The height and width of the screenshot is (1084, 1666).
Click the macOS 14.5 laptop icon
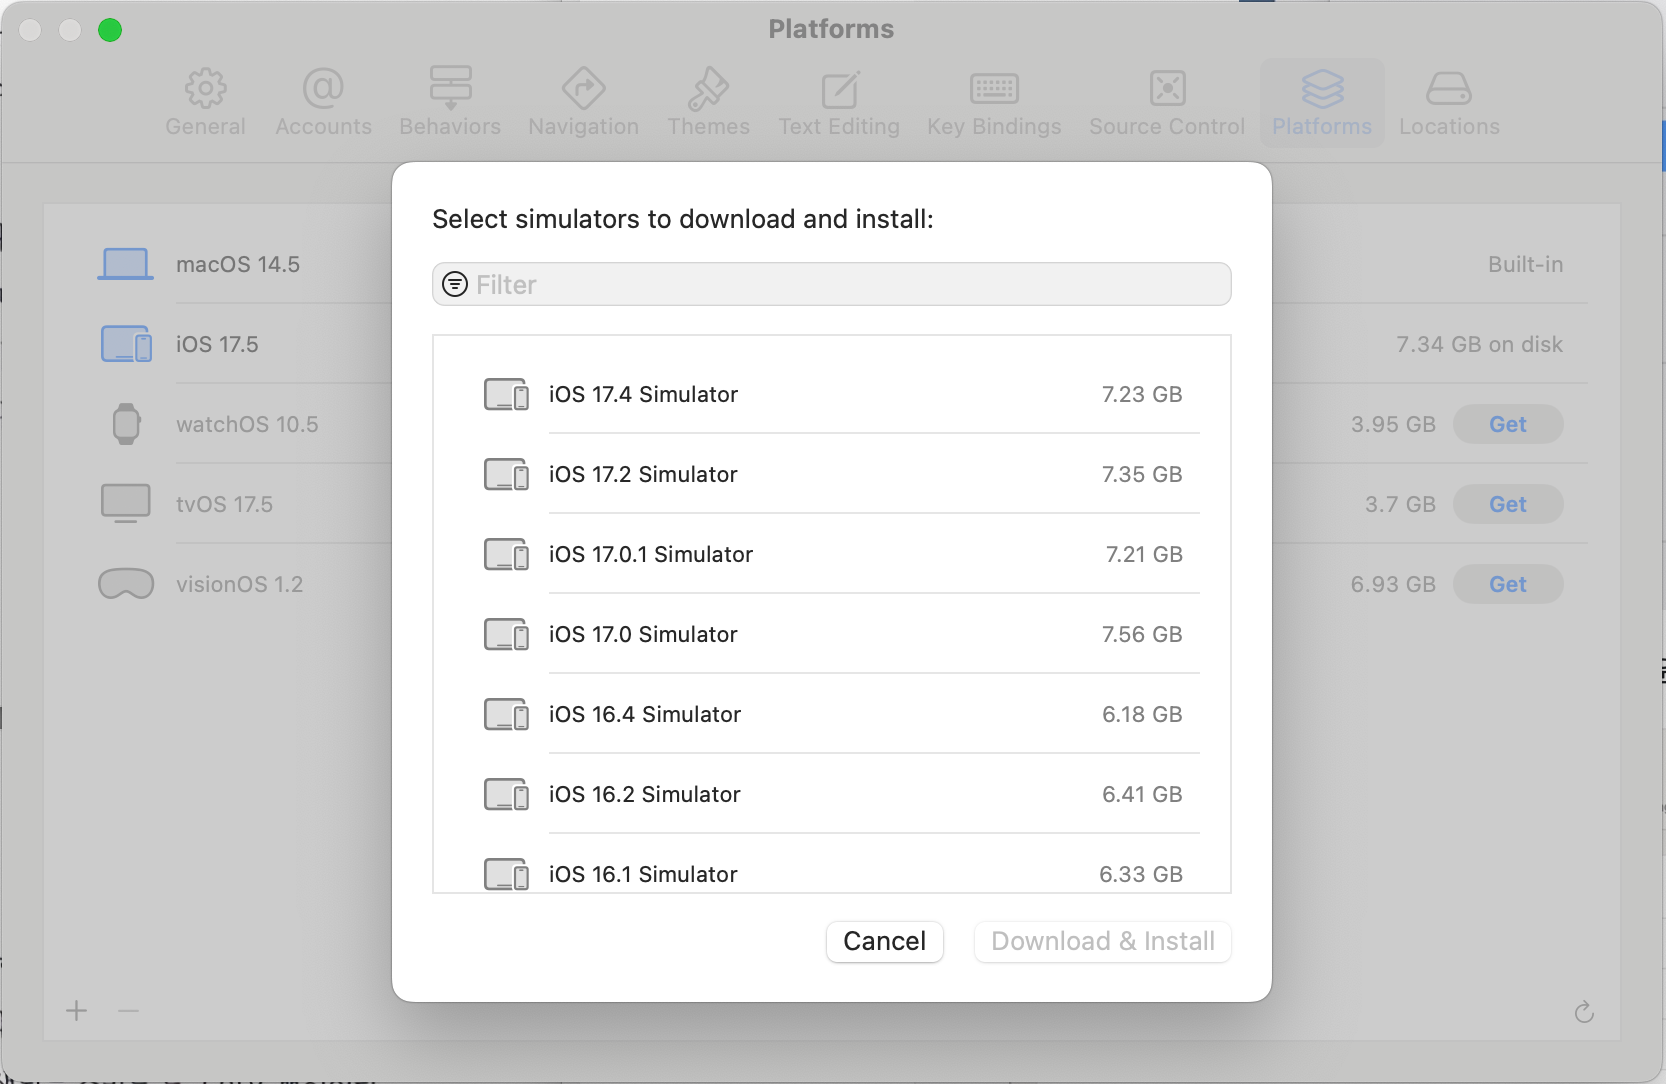pos(125,264)
